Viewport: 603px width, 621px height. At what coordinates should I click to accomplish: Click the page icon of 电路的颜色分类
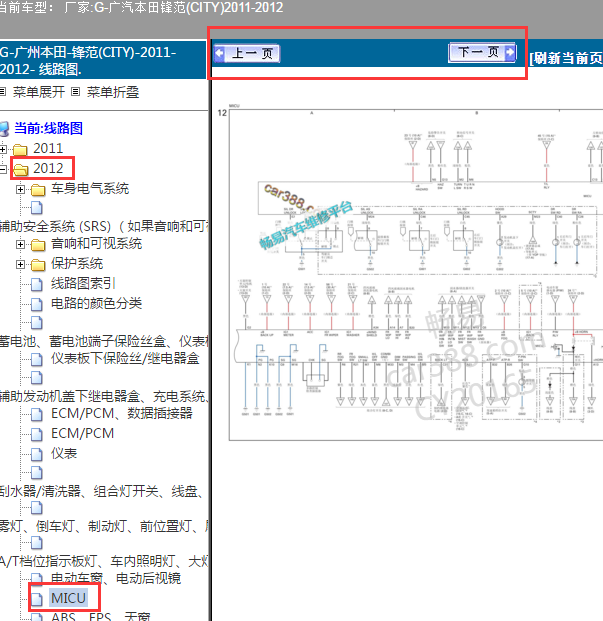[x=37, y=304]
